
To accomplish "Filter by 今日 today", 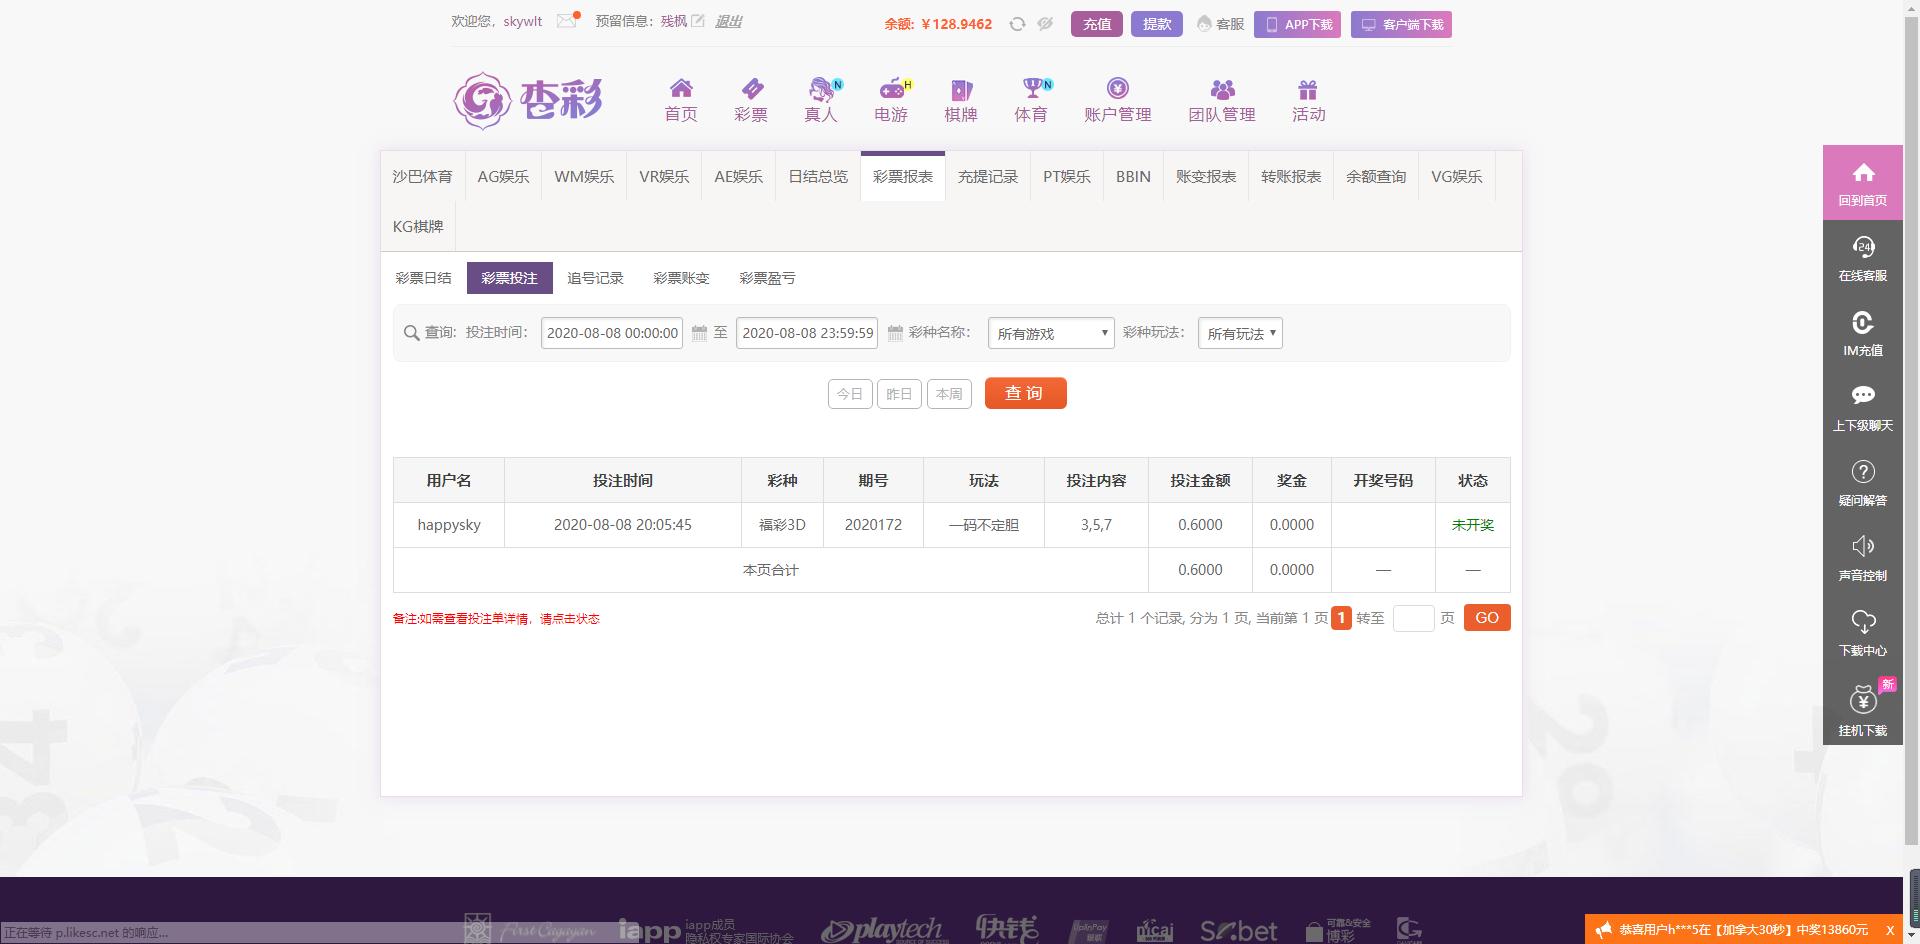I will (850, 394).
